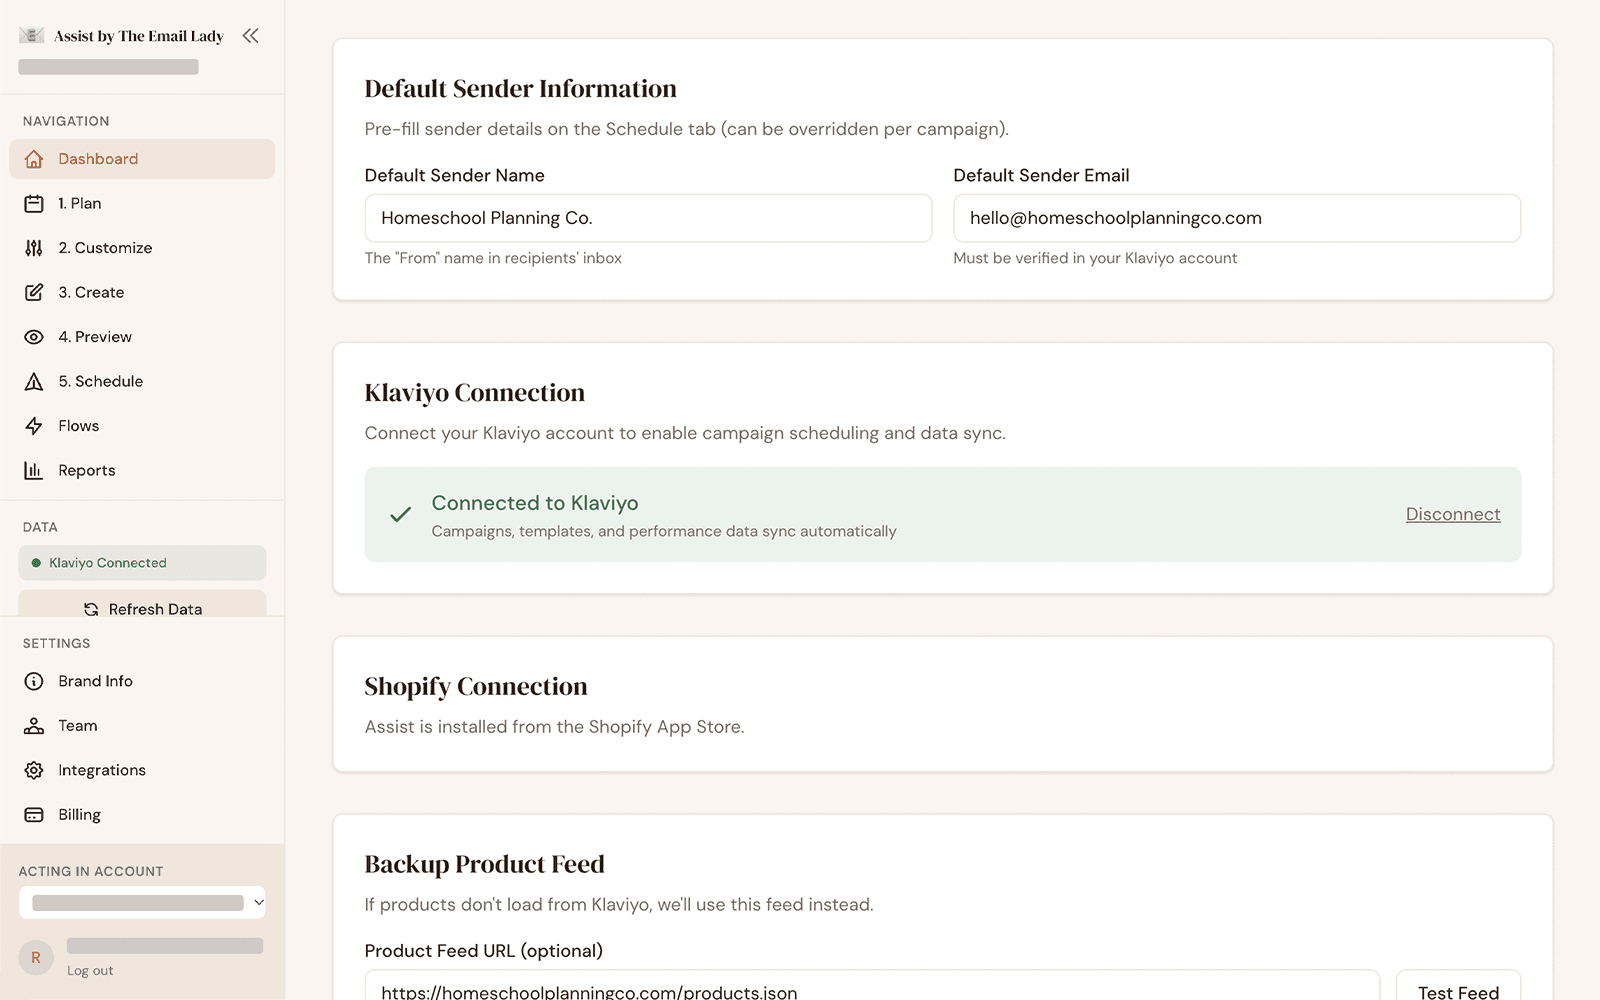Open the Dashboard navigation item

(x=142, y=159)
